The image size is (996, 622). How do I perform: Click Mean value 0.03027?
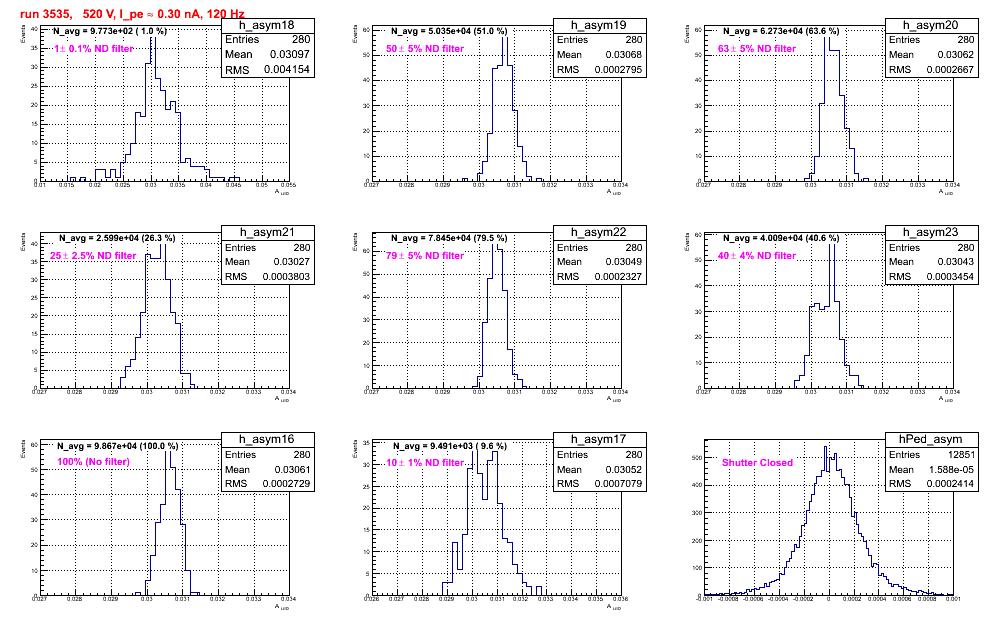[290, 262]
